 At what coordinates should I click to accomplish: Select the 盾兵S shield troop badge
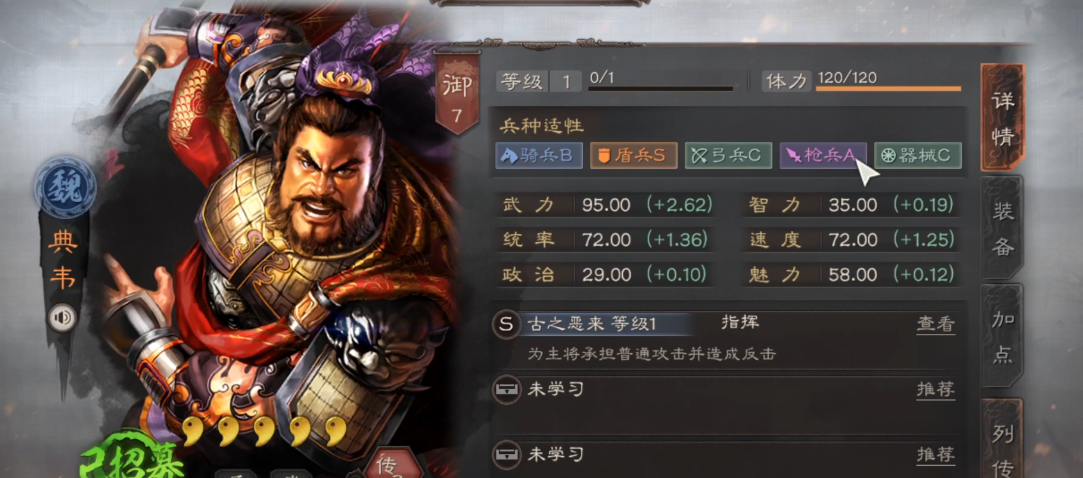pos(633,155)
